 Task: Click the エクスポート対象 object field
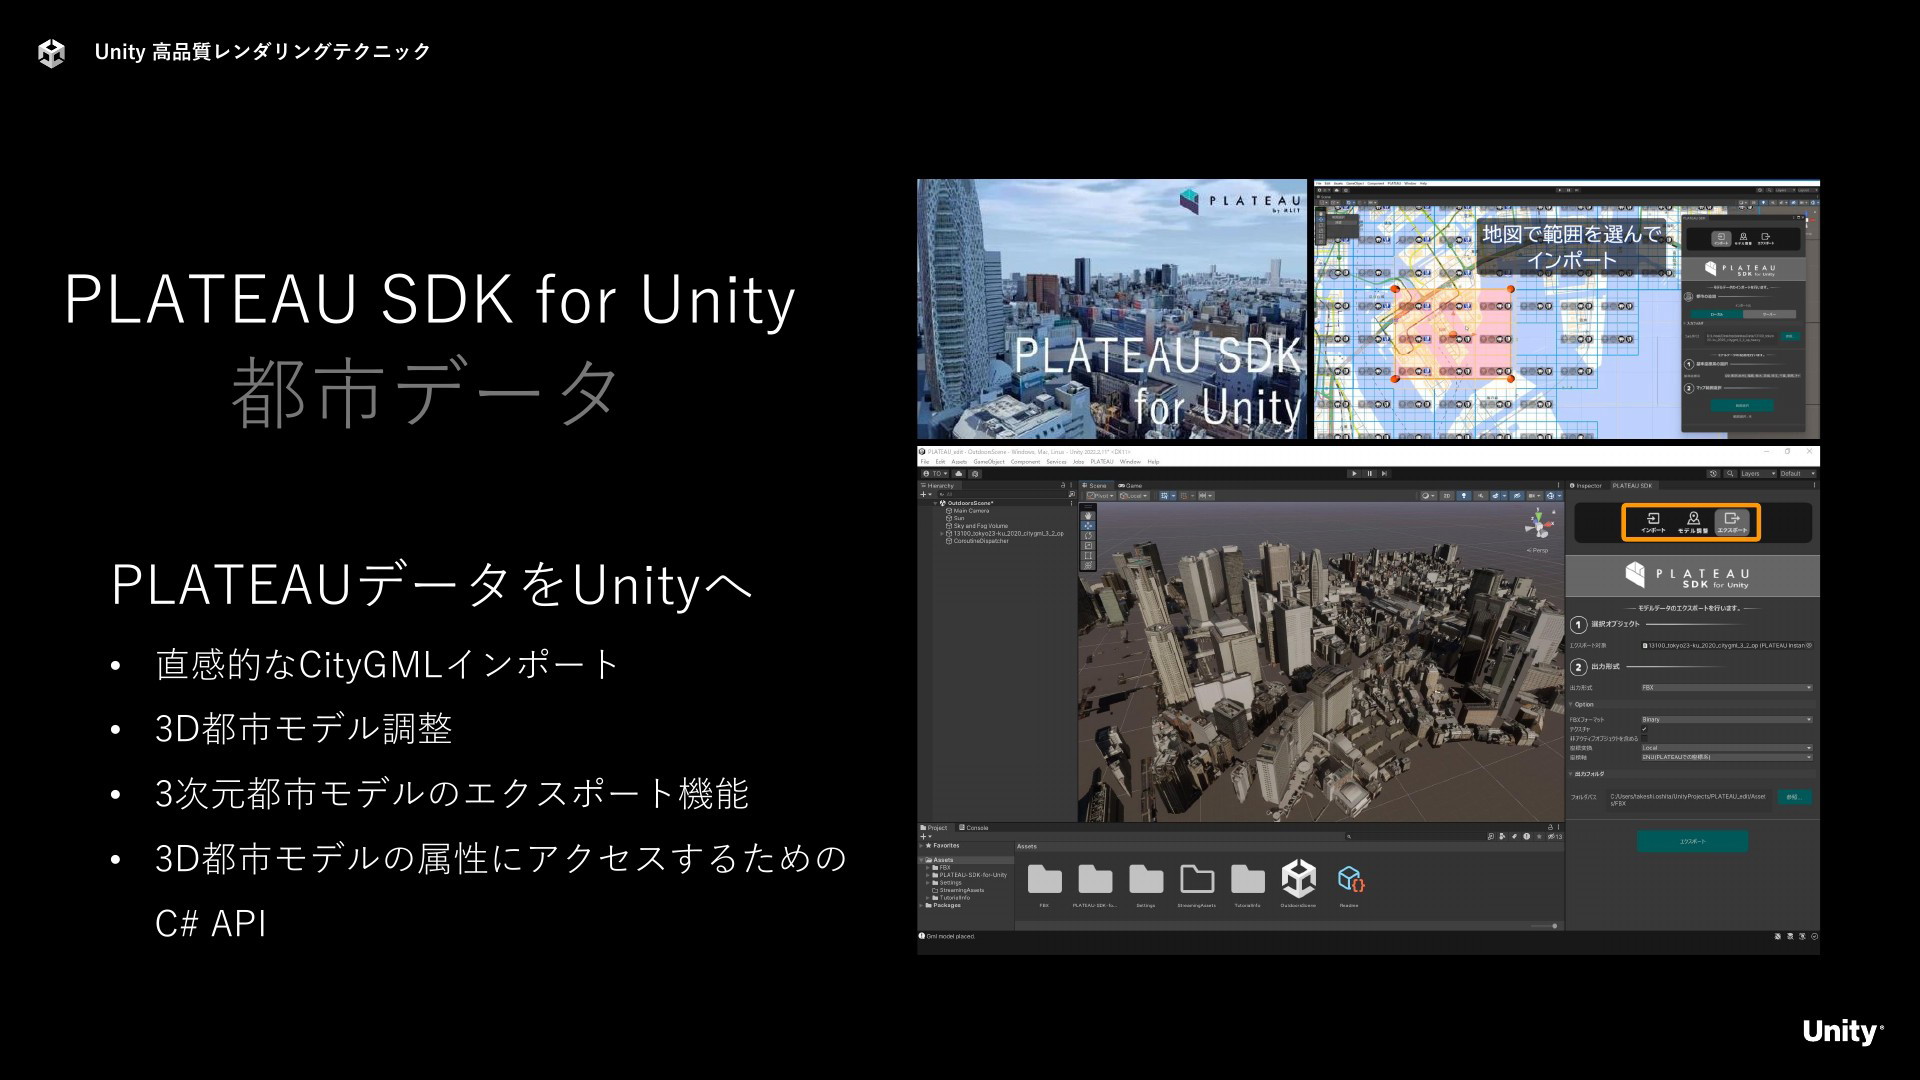(x=1727, y=645)
